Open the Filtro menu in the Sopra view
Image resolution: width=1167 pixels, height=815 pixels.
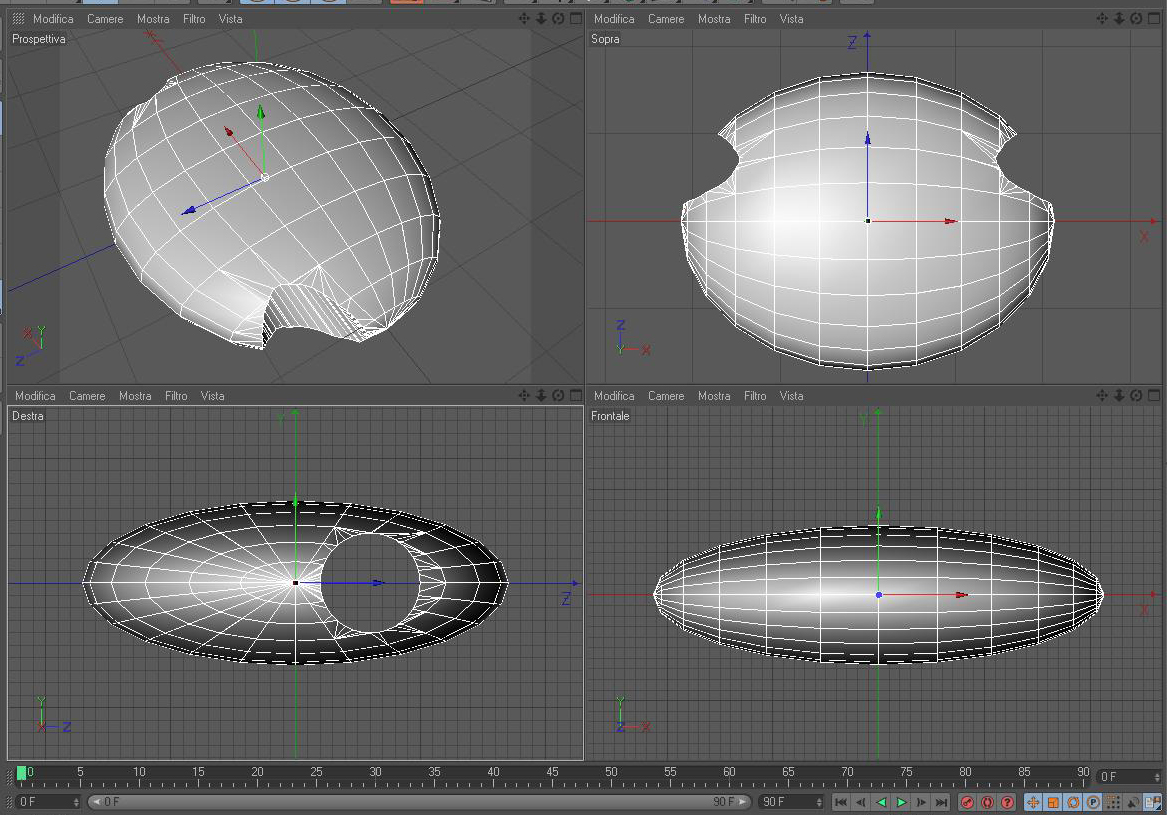point(755,19)
